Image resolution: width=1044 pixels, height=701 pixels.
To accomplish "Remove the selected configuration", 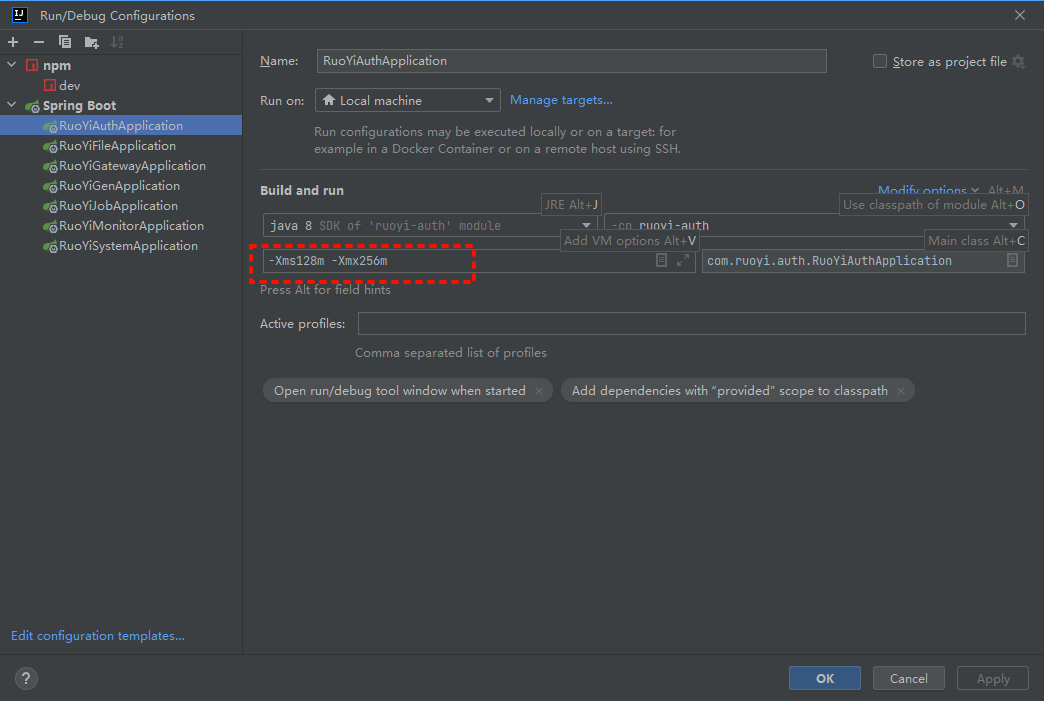I will (39, 42).
